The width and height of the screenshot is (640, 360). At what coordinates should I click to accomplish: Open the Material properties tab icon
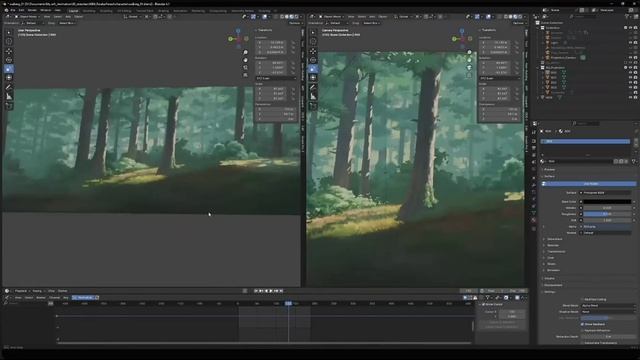click(x=534, y=220)
